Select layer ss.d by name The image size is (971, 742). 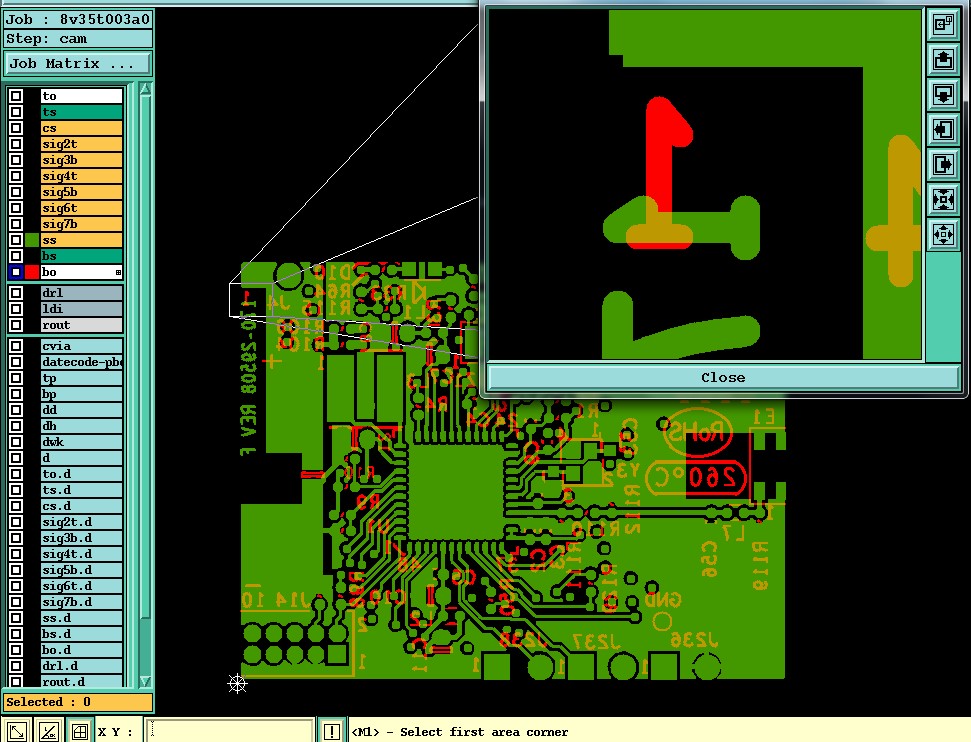pos(82,618)
